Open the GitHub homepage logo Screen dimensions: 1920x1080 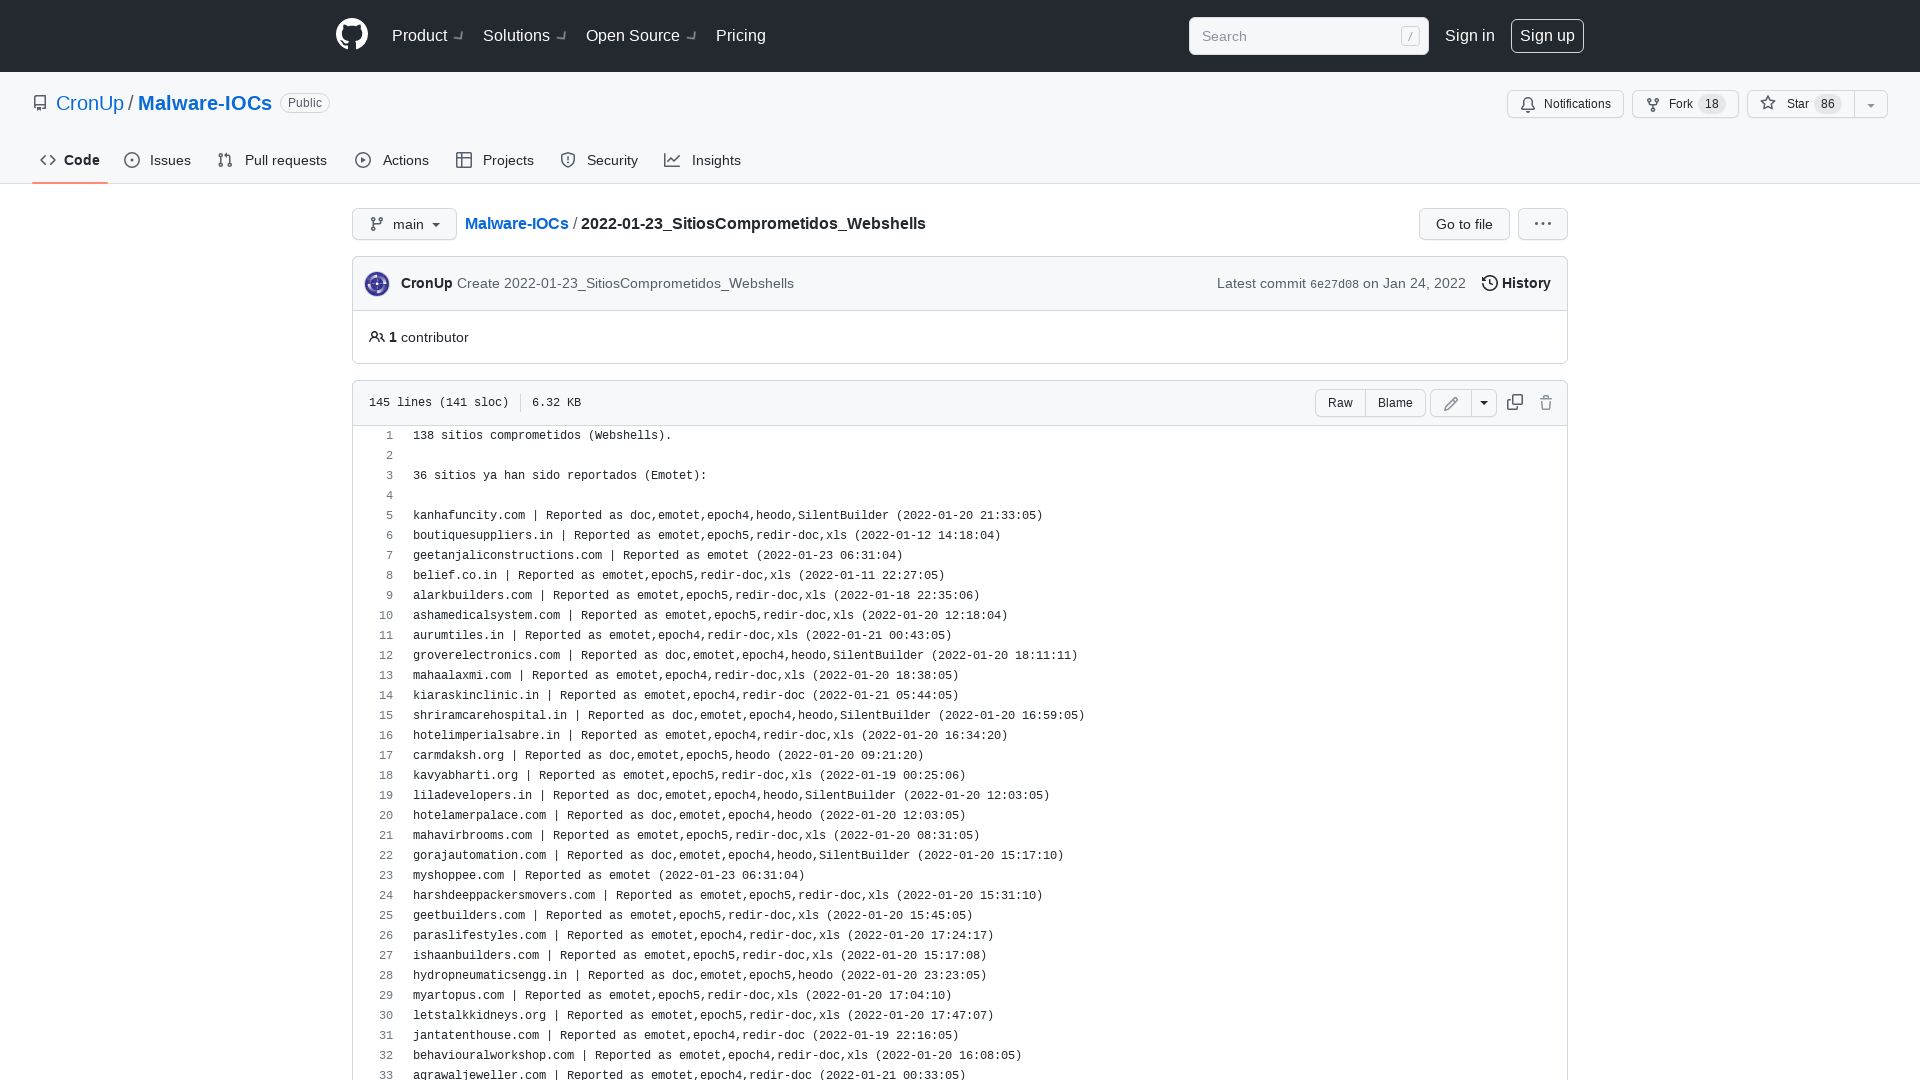(352, 35)
